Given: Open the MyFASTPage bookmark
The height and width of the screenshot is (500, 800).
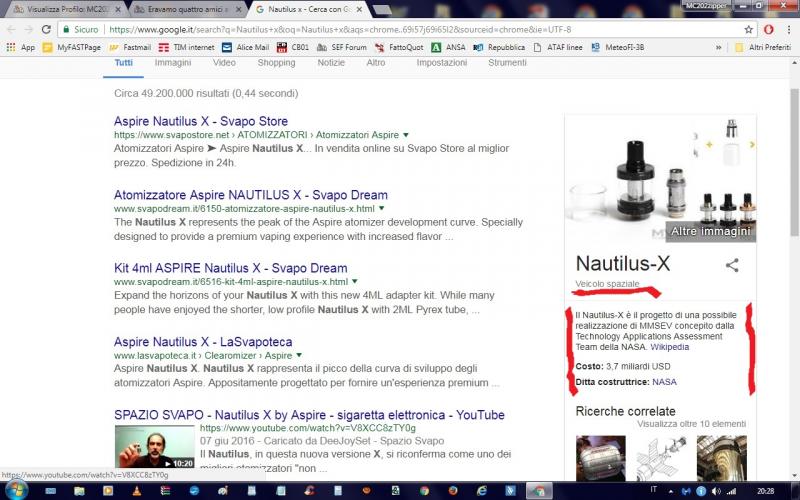Looking at the screenshot, I should 72,47.
